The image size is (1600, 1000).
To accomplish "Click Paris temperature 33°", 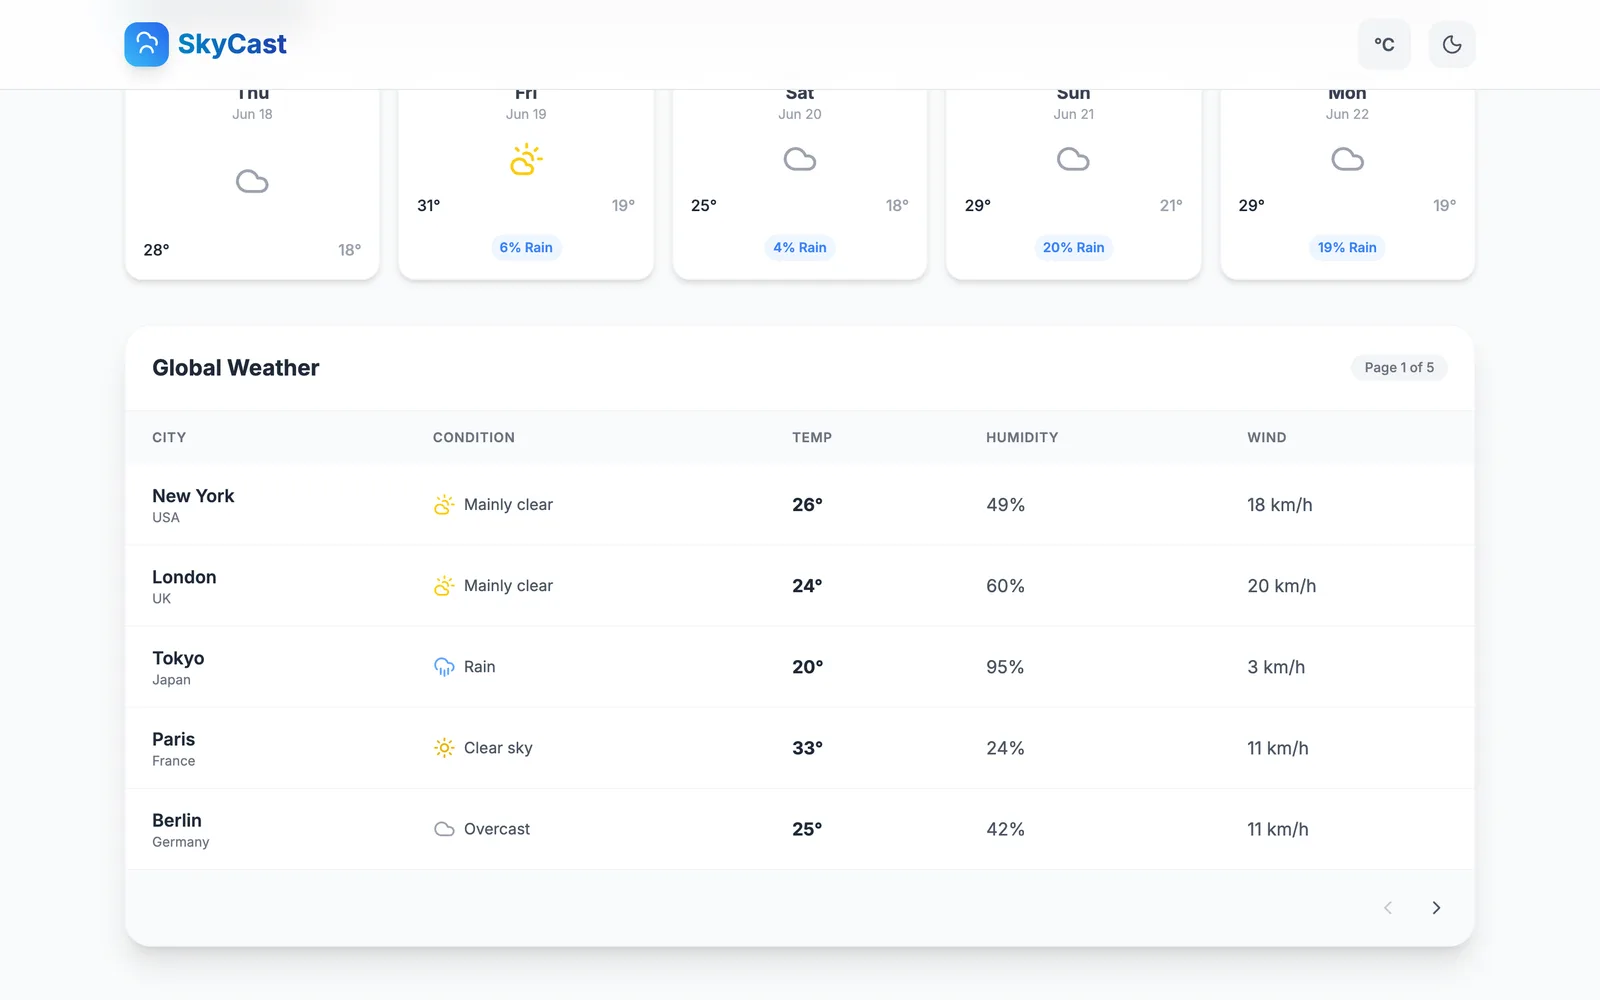I will 807,748.
